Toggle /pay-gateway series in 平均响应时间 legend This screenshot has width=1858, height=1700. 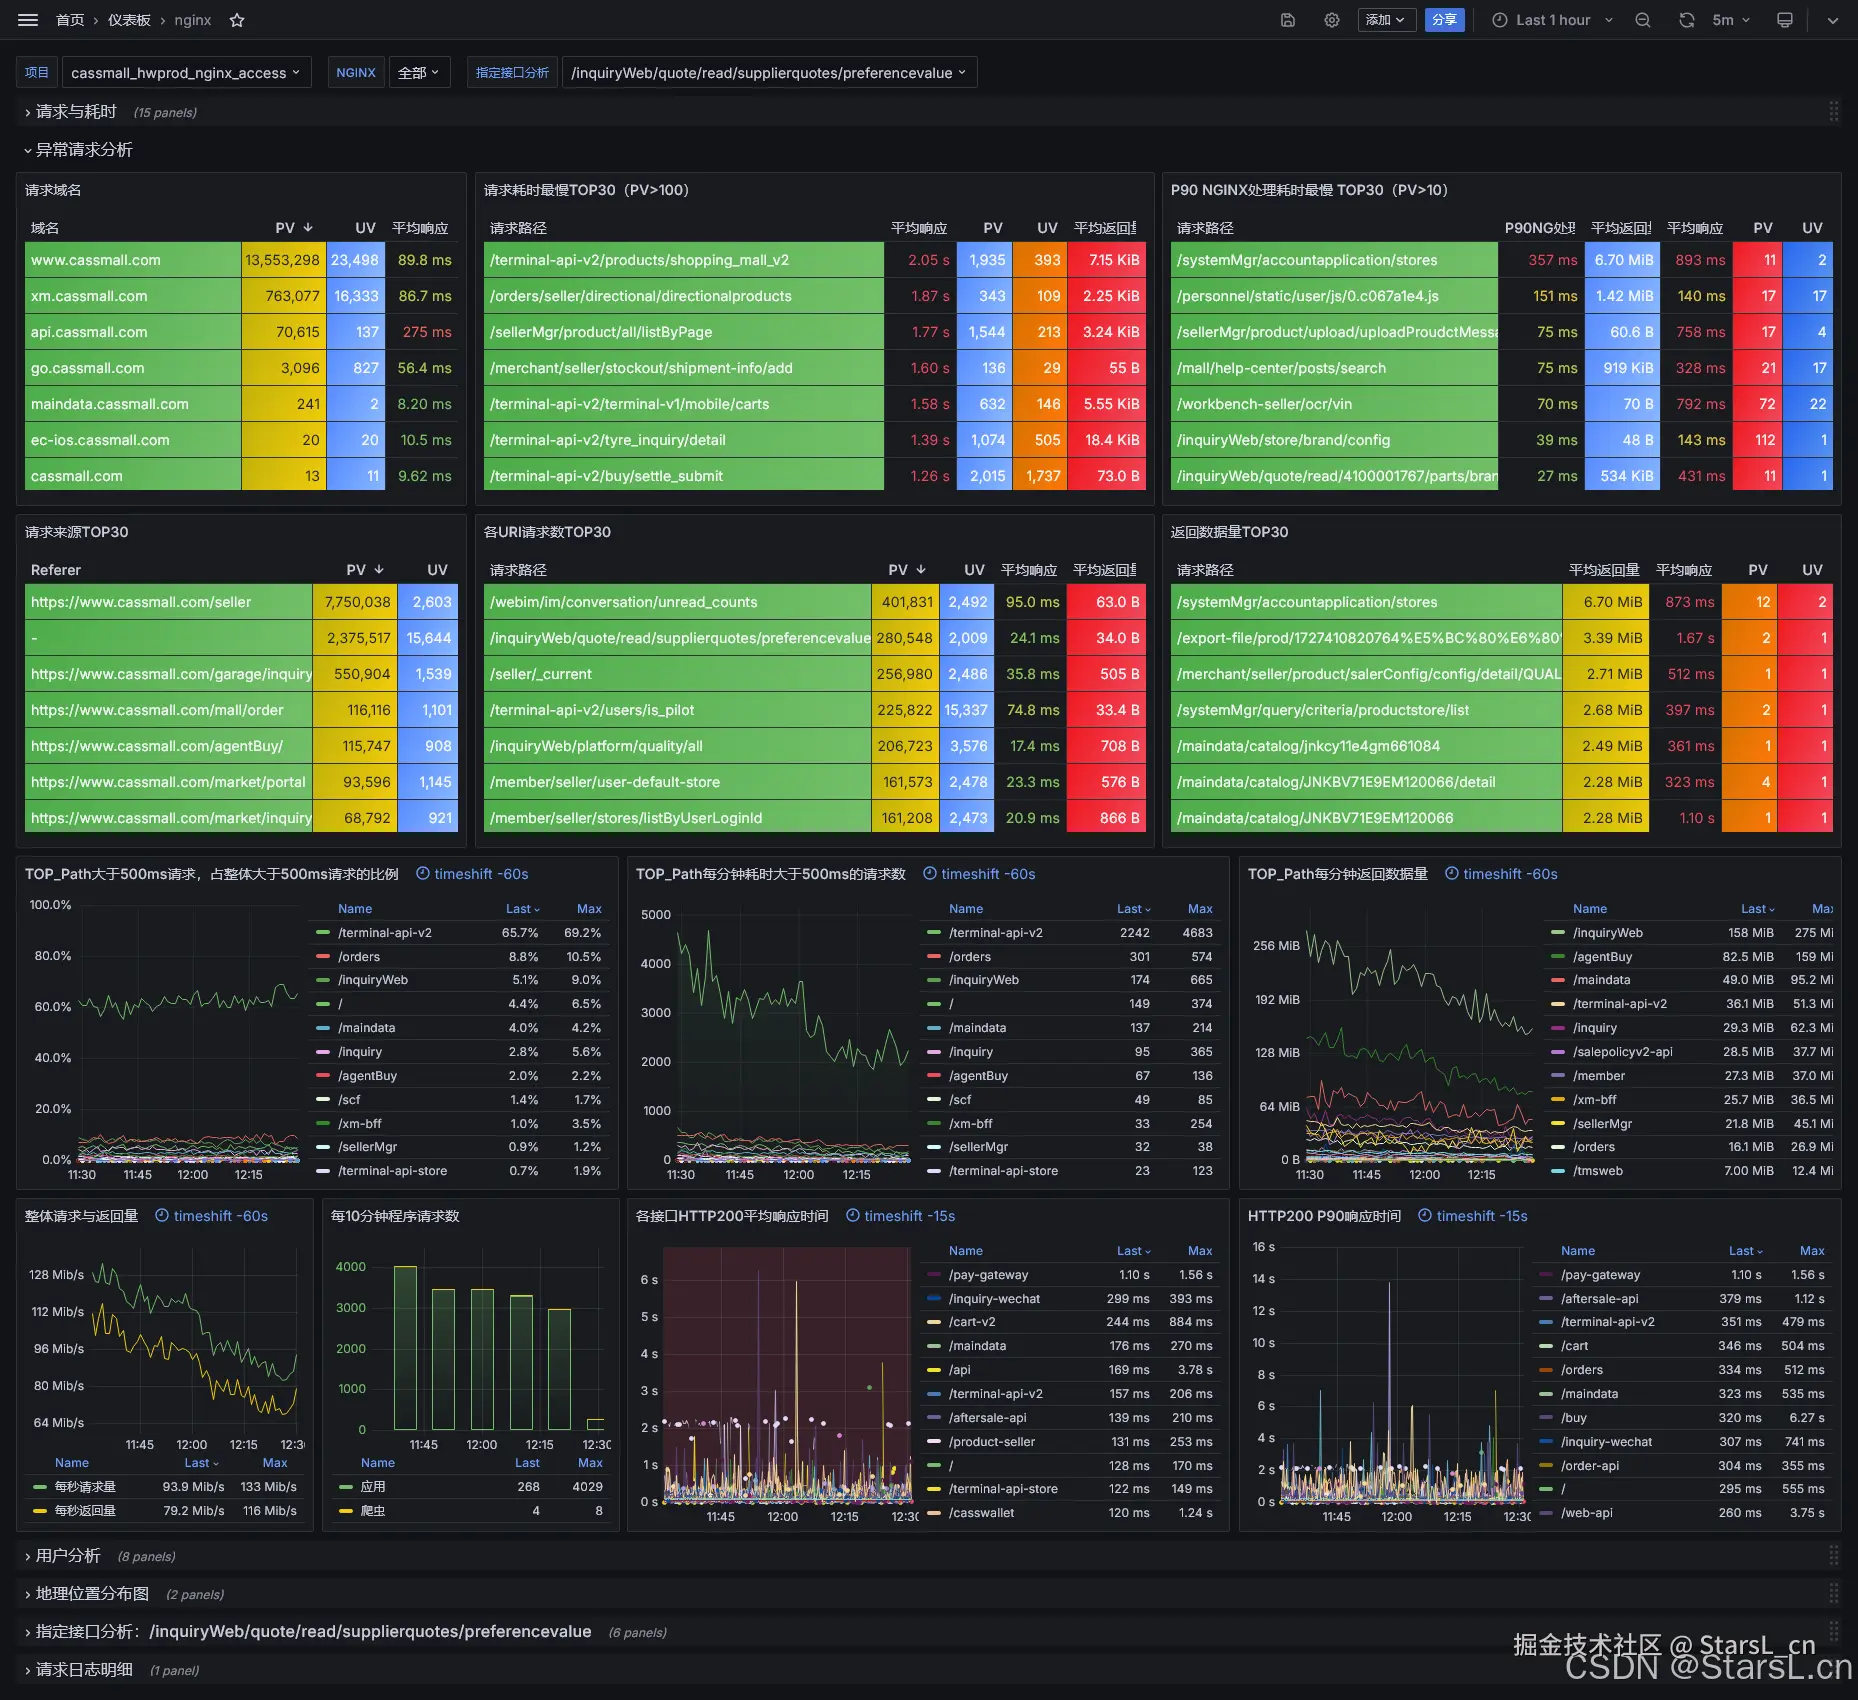click(988, 1275)
